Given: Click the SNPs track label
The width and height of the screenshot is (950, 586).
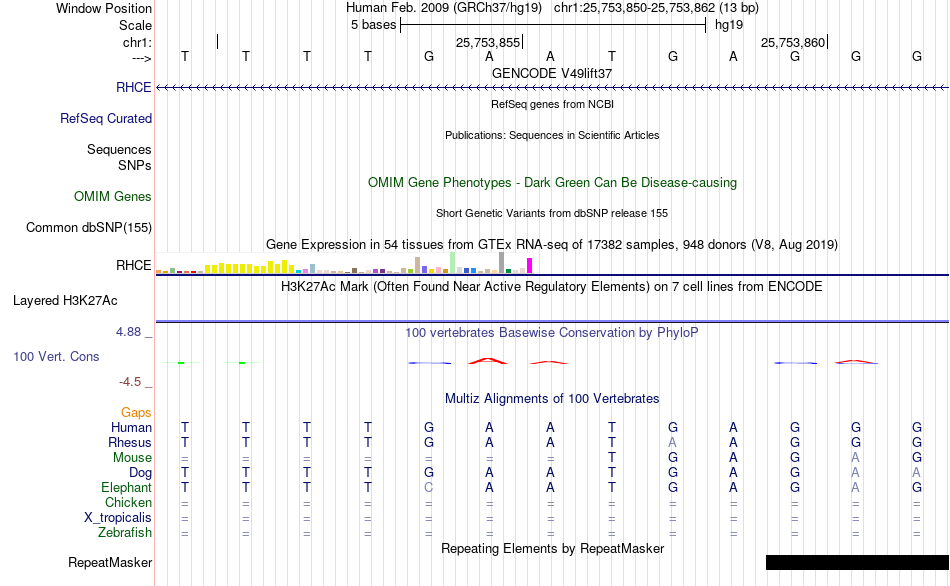Looking at the screenshot, I should coord(135,165).
